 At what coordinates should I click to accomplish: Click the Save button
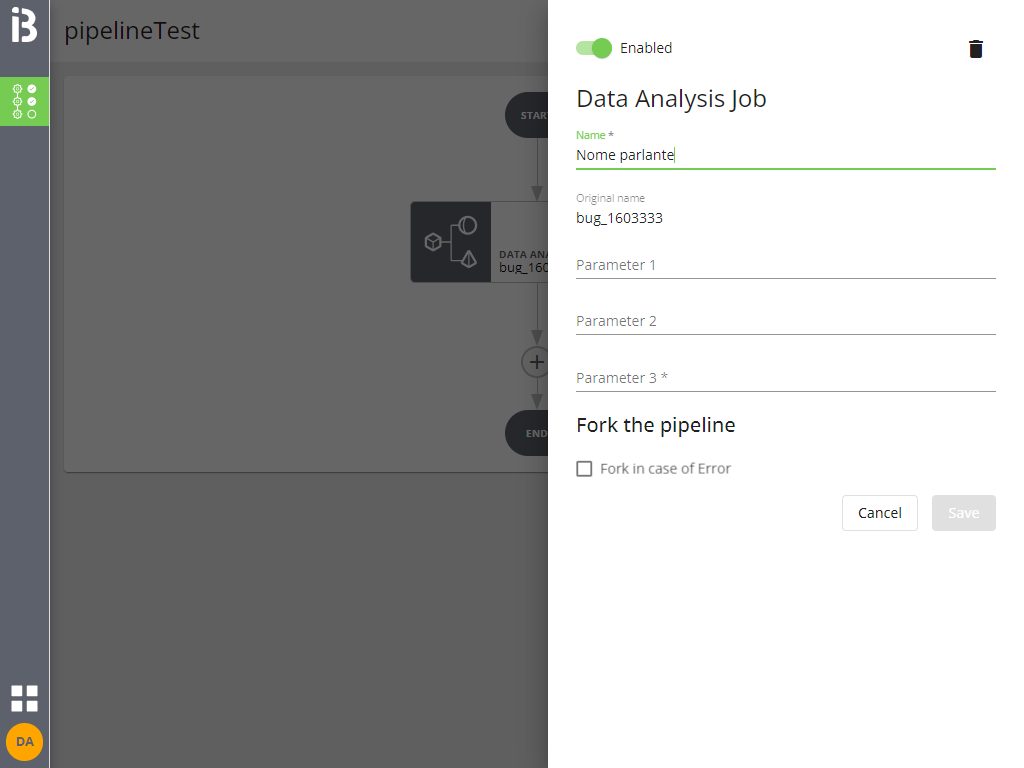tap(963, 513)
